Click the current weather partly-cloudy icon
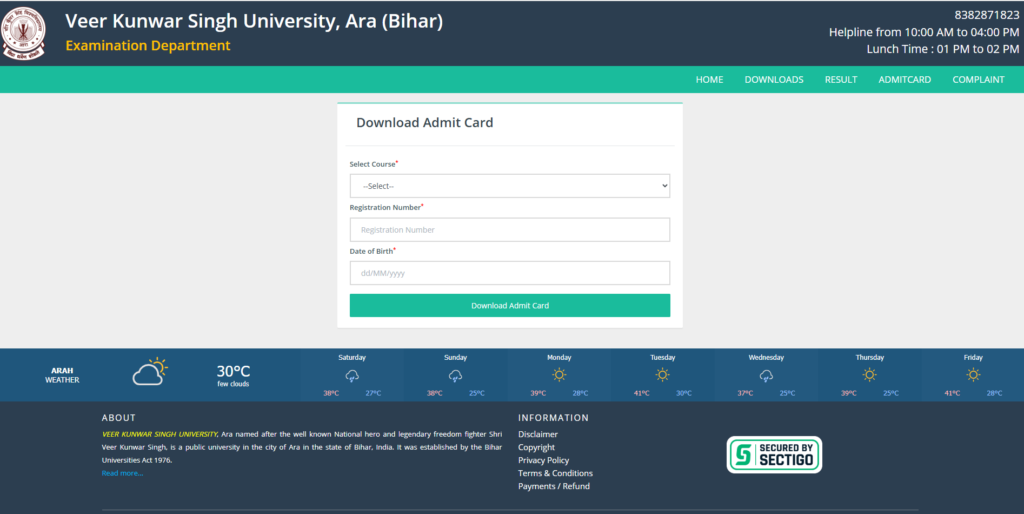The image size is (1024, 514). click(x=150, y=372)
